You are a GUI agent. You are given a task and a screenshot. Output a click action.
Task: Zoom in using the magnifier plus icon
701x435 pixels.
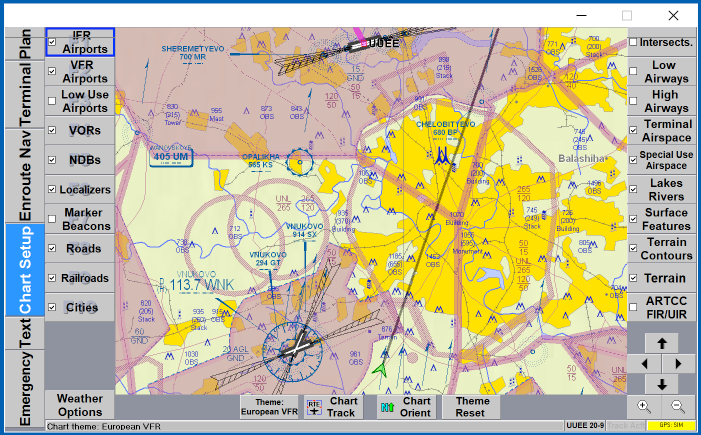coord(644,407)
